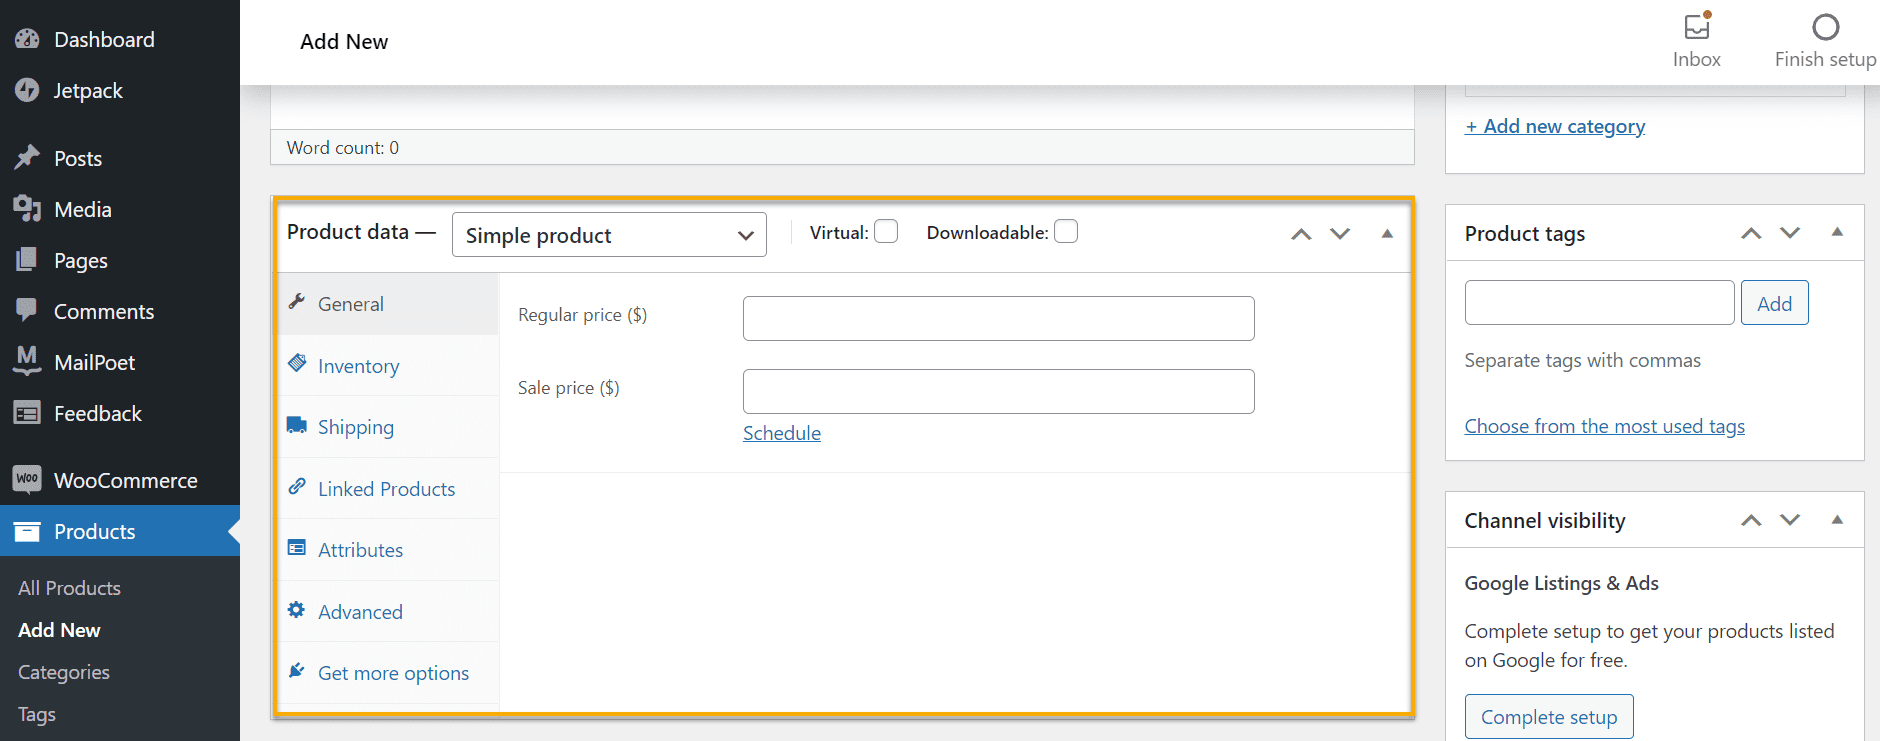
Task: Open the Get more options tab
Action: click(388, 673)
